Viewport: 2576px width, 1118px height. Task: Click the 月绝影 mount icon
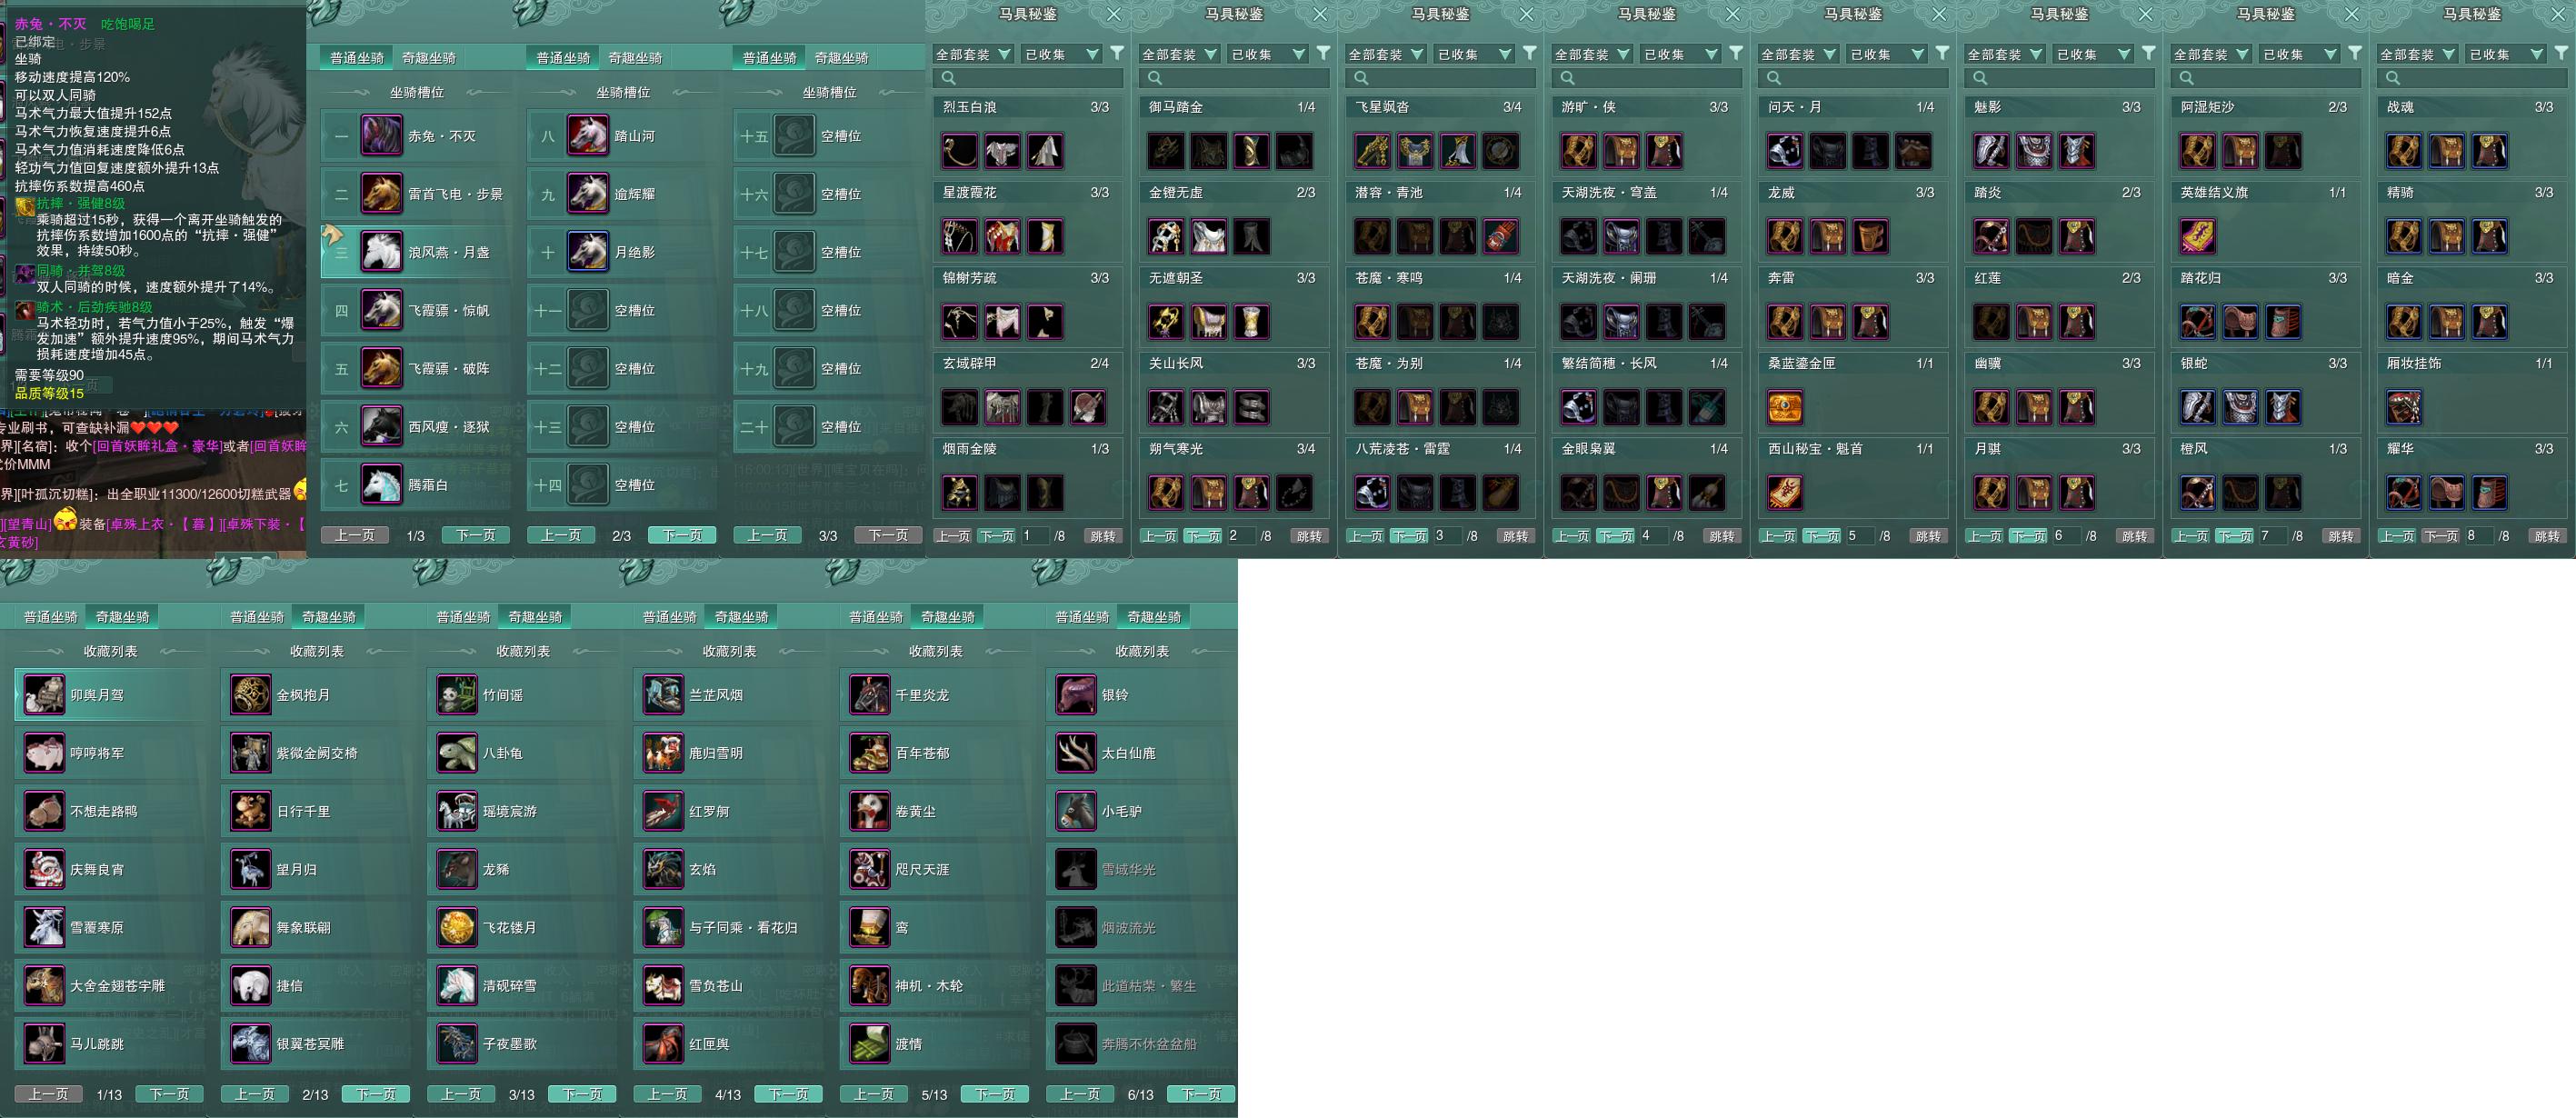click(x=588, y=252)
